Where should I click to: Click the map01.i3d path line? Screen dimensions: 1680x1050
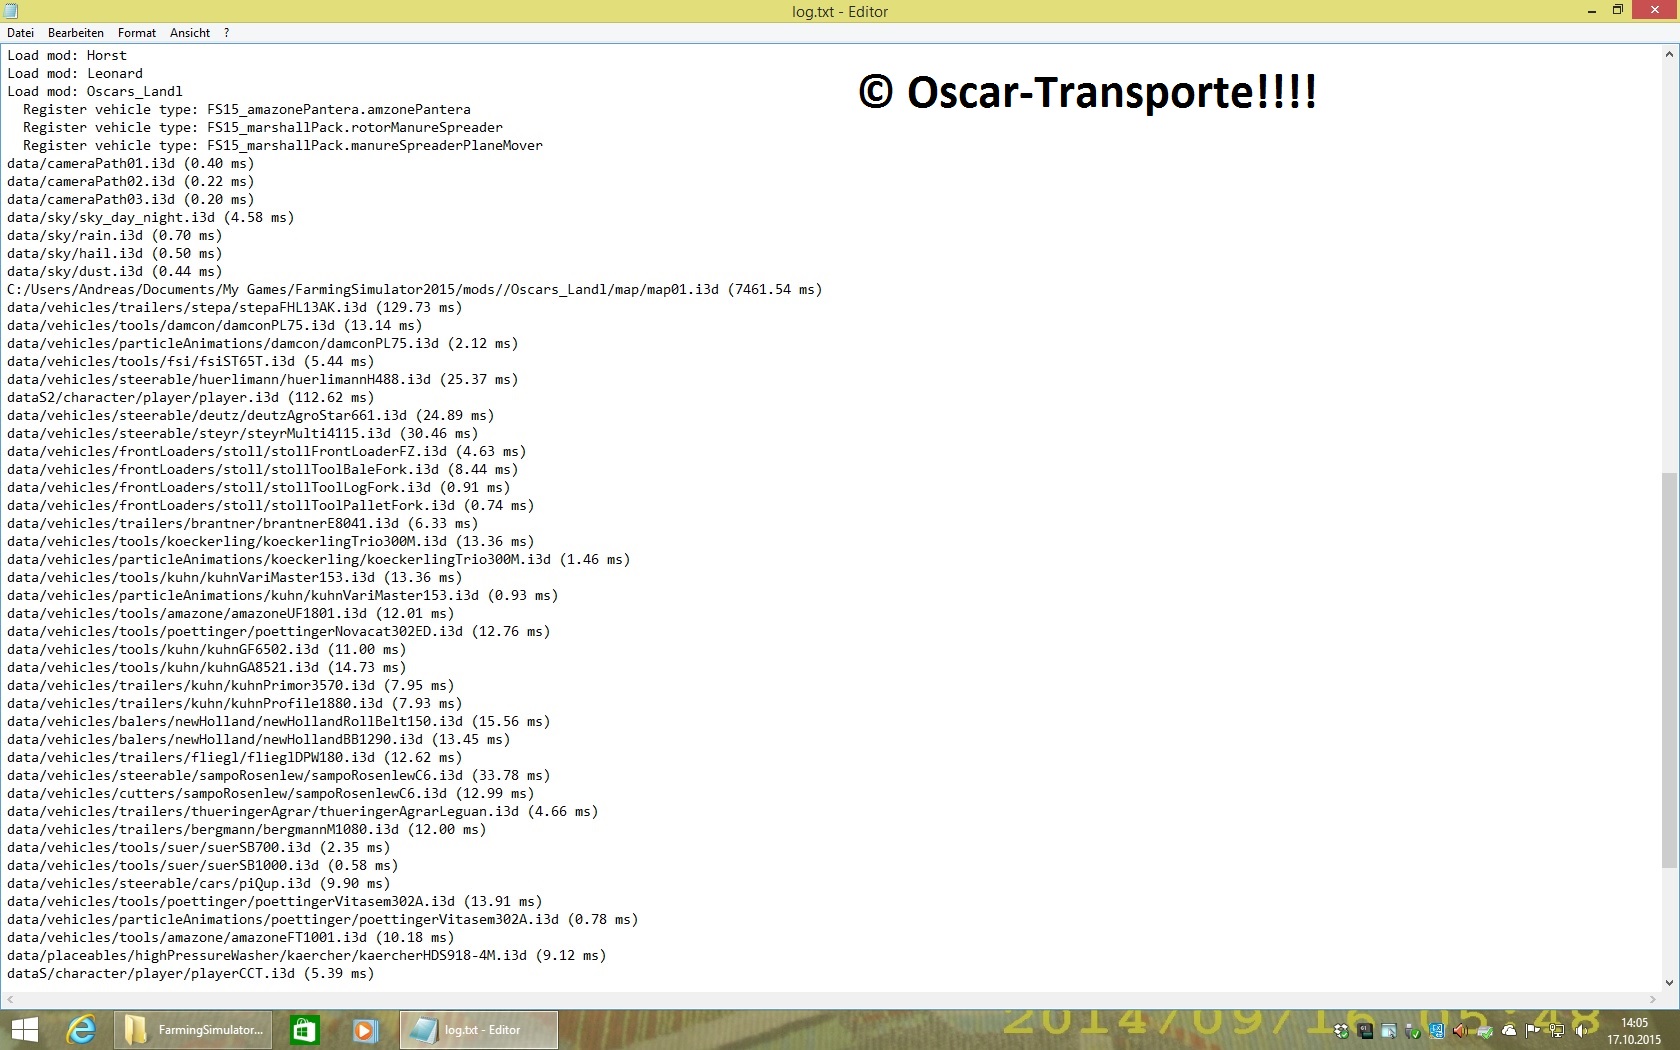415,290
